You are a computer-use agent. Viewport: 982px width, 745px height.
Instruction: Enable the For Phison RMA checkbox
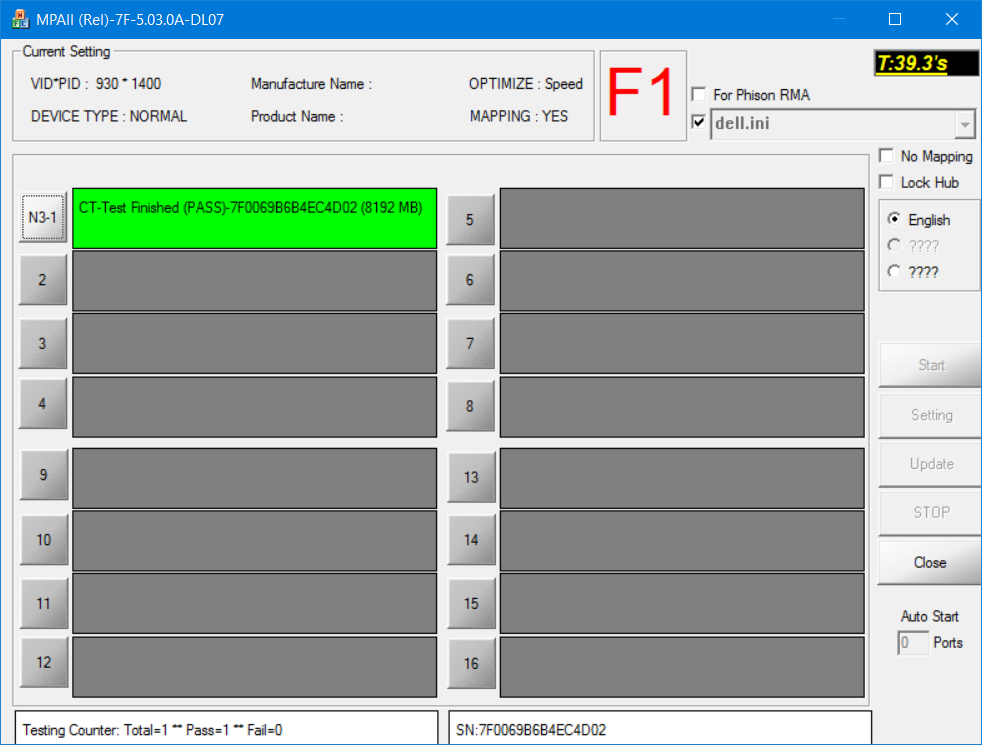(697, 94)
